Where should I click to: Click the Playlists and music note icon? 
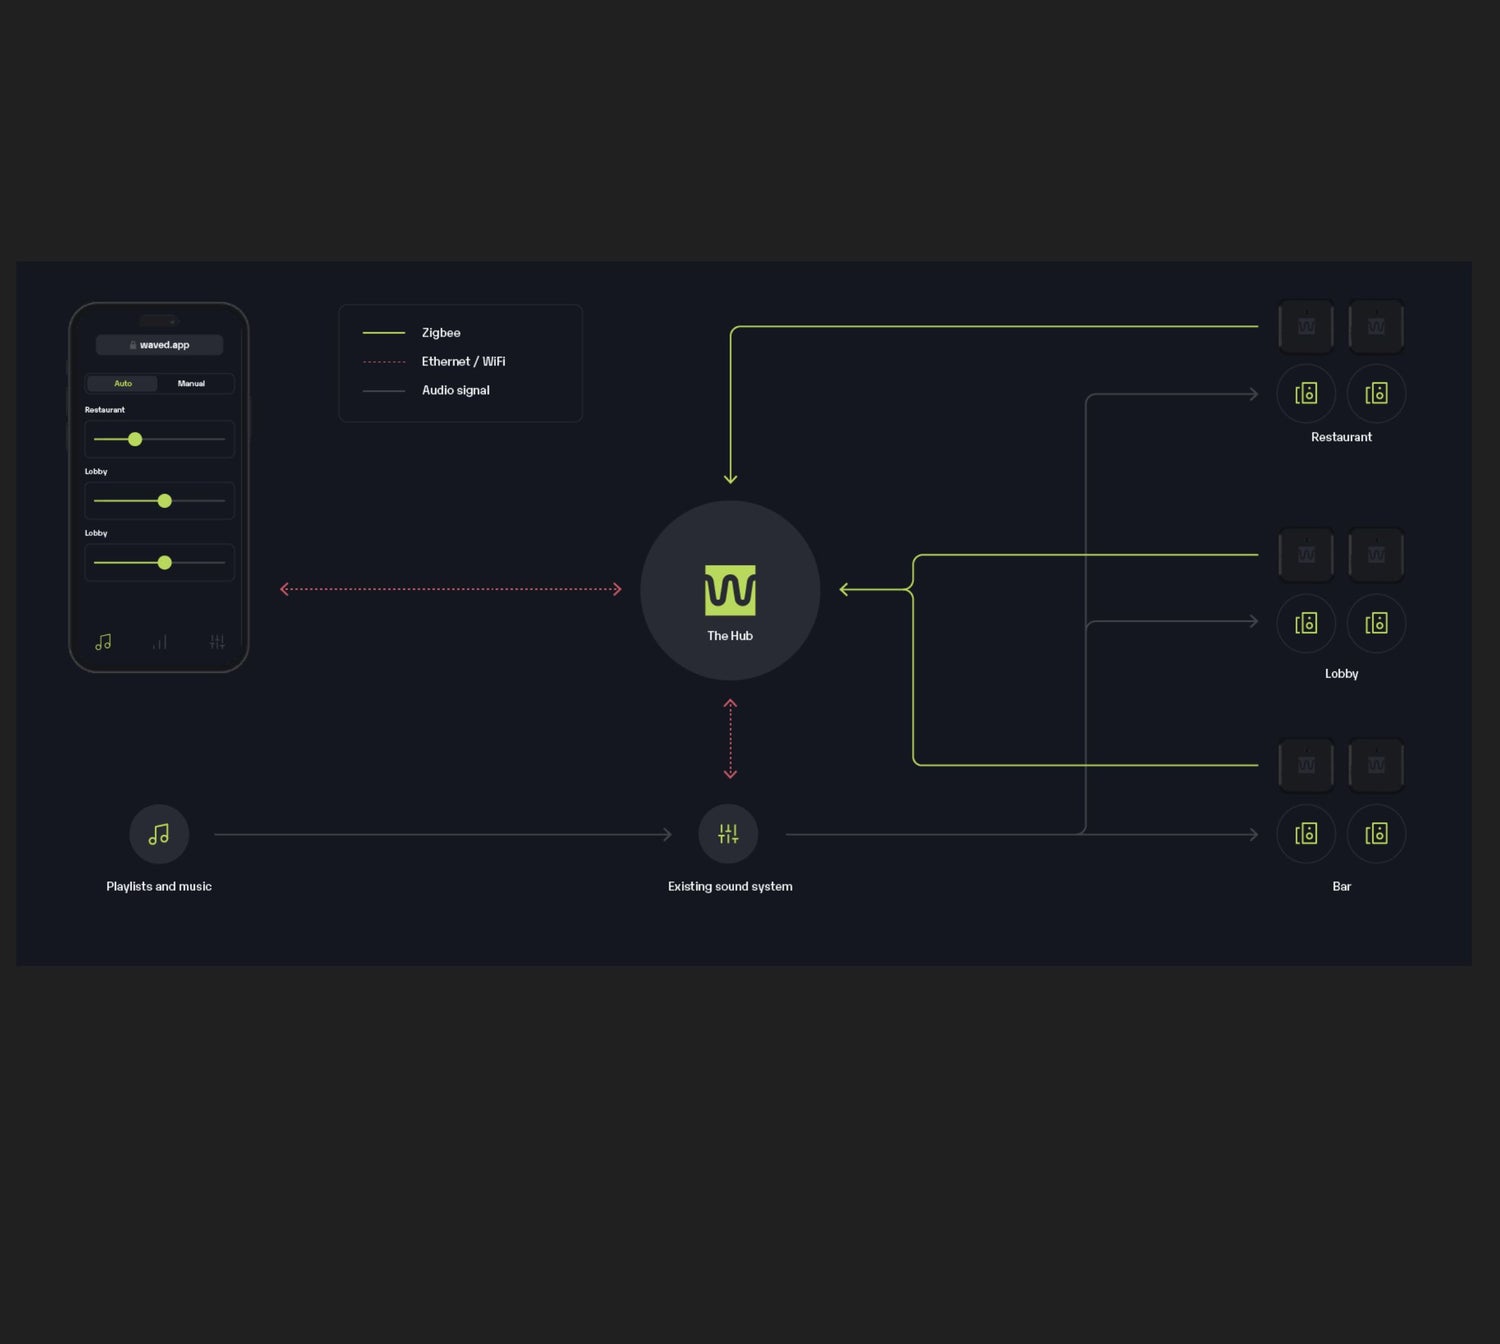pos(159,834)
